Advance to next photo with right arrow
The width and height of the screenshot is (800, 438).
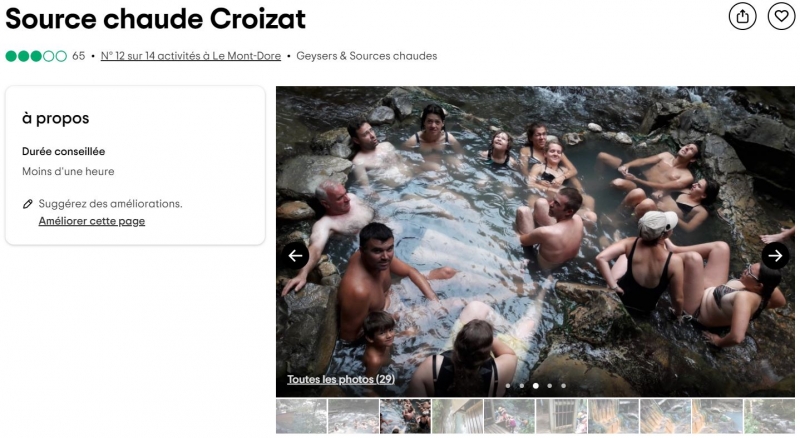pos(775,255)
